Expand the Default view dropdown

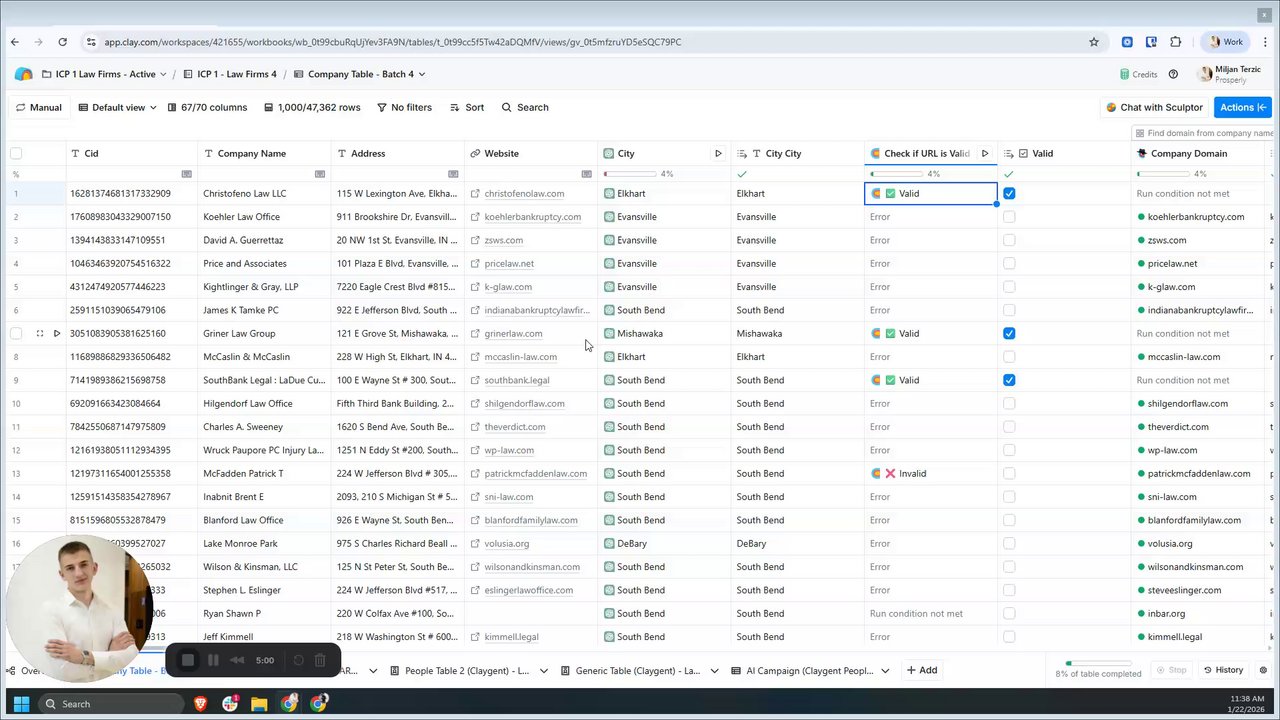[117, 107]
